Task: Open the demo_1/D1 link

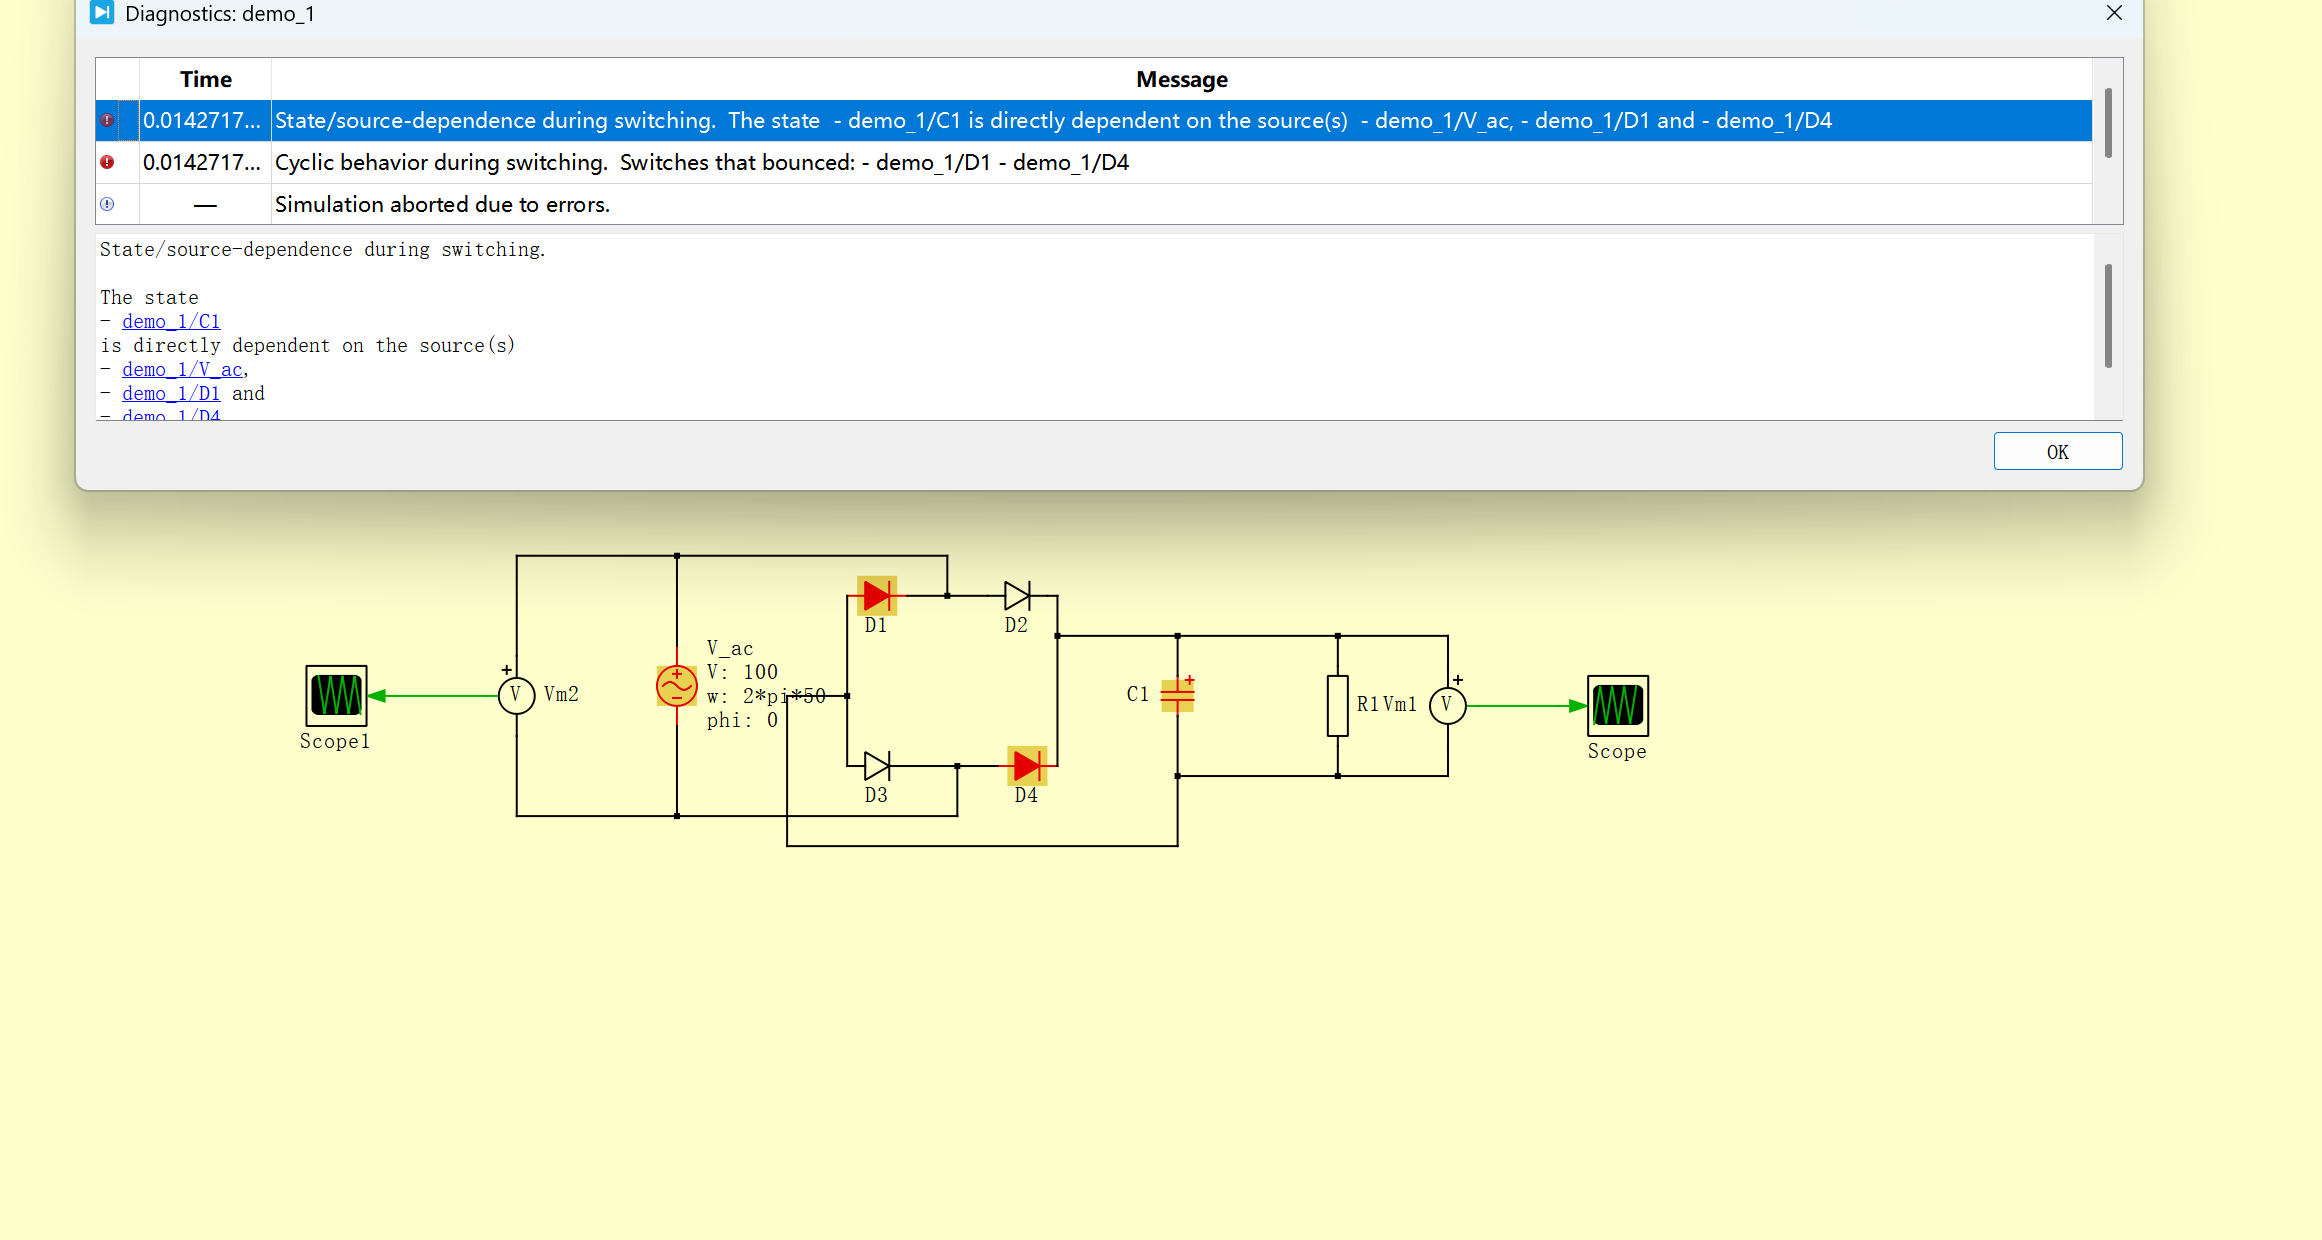Action: click(x=171, y=393)
